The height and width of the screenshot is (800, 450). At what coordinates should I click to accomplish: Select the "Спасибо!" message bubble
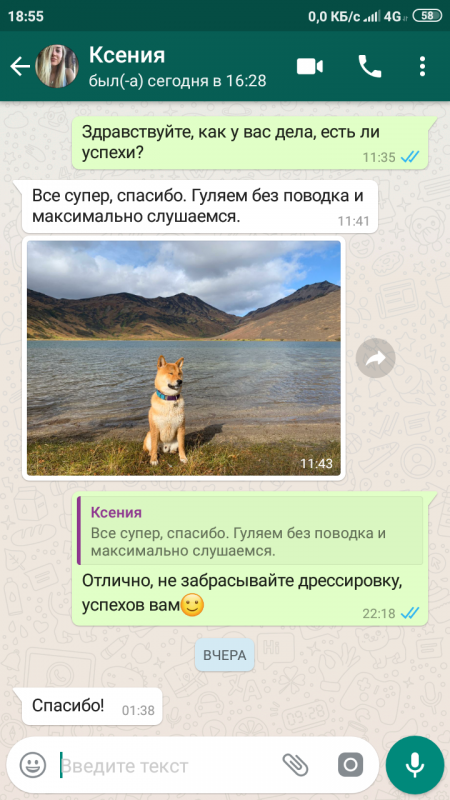[92, 707]
